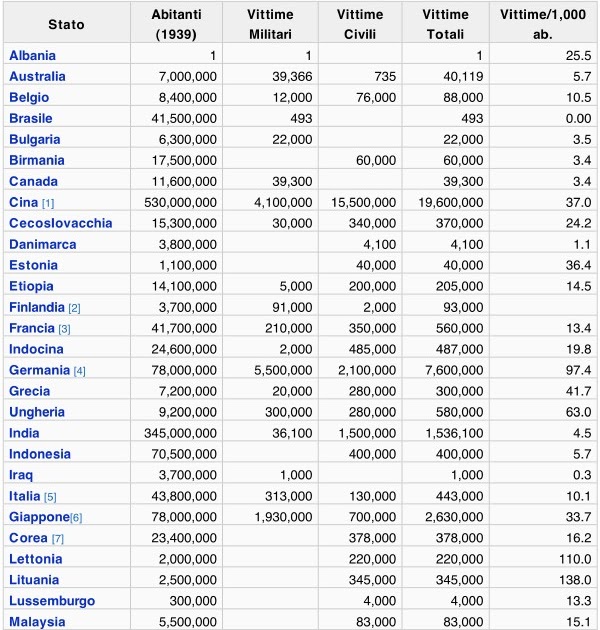Click the Etiopia link
The image size is (600, 630).
point(31,286)
